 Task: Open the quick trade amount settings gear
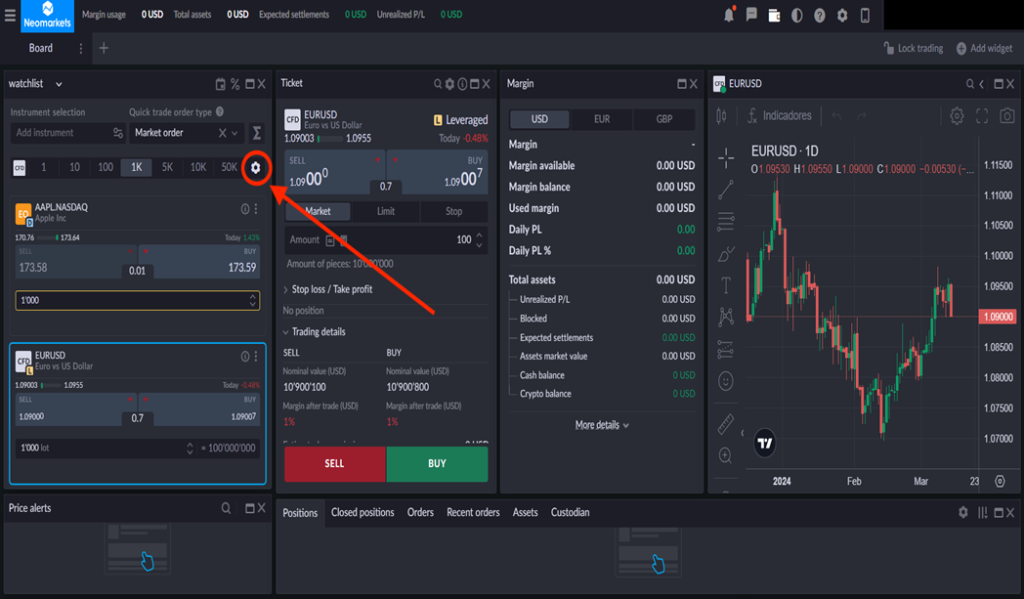pyautogui.click(x=255, y=167)
